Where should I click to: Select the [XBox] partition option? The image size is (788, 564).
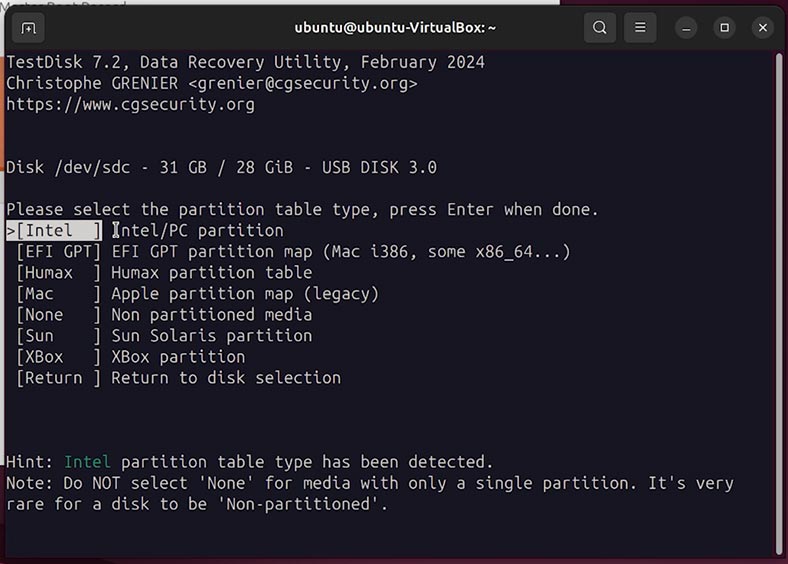point(58,357)
